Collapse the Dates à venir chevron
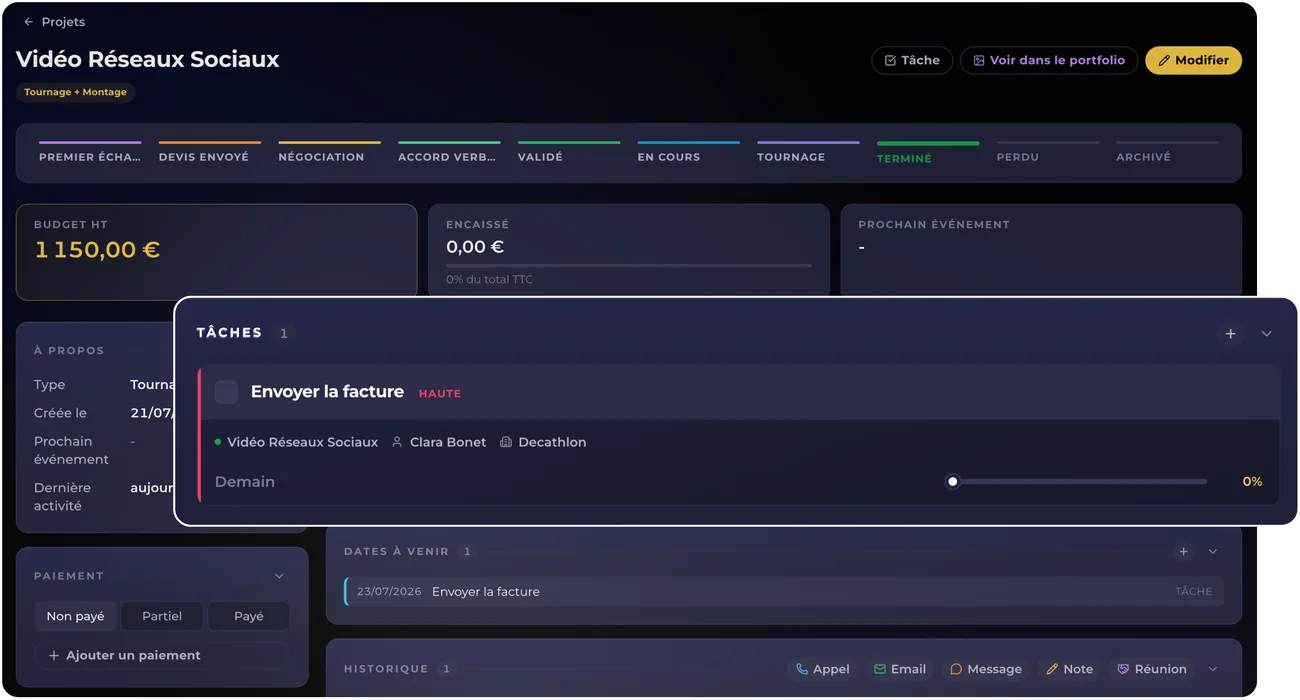Viewport: 1300px width, 700px height. coord(1213,552)
